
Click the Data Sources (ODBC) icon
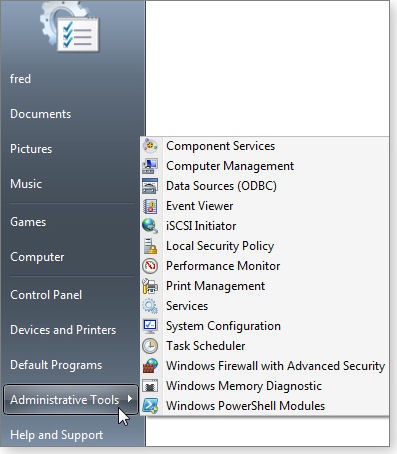pos(150,186)
